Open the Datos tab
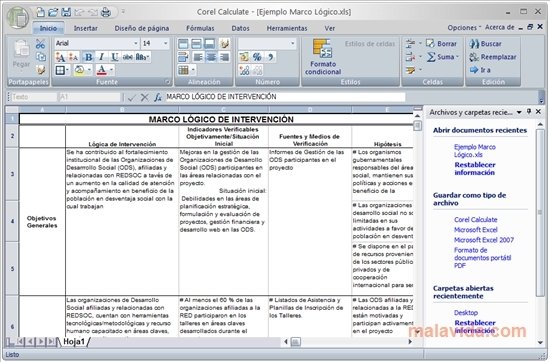Viewport: 550px width, 362px height. pyautogui.click(x=240, y=28)
